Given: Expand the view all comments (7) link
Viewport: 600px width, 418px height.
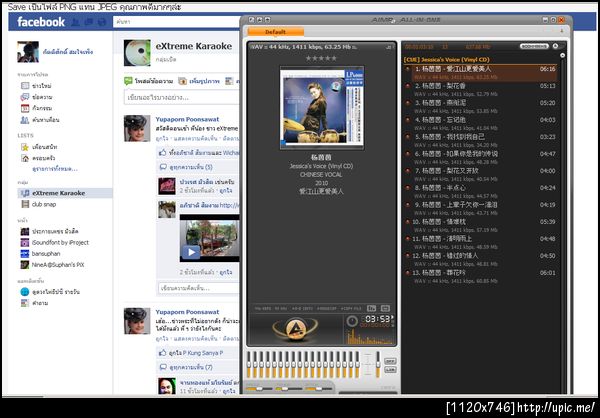Looking at the screenshot, I should pos(186,367).
